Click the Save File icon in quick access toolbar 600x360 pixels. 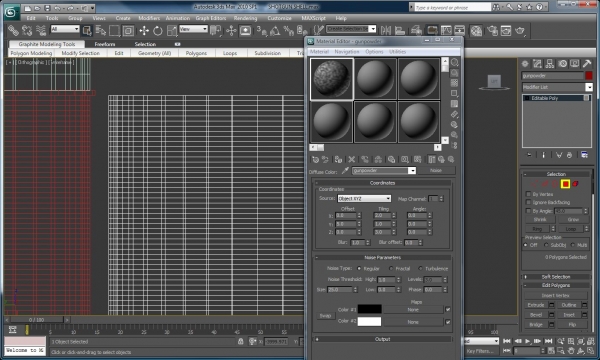[47, 8]
